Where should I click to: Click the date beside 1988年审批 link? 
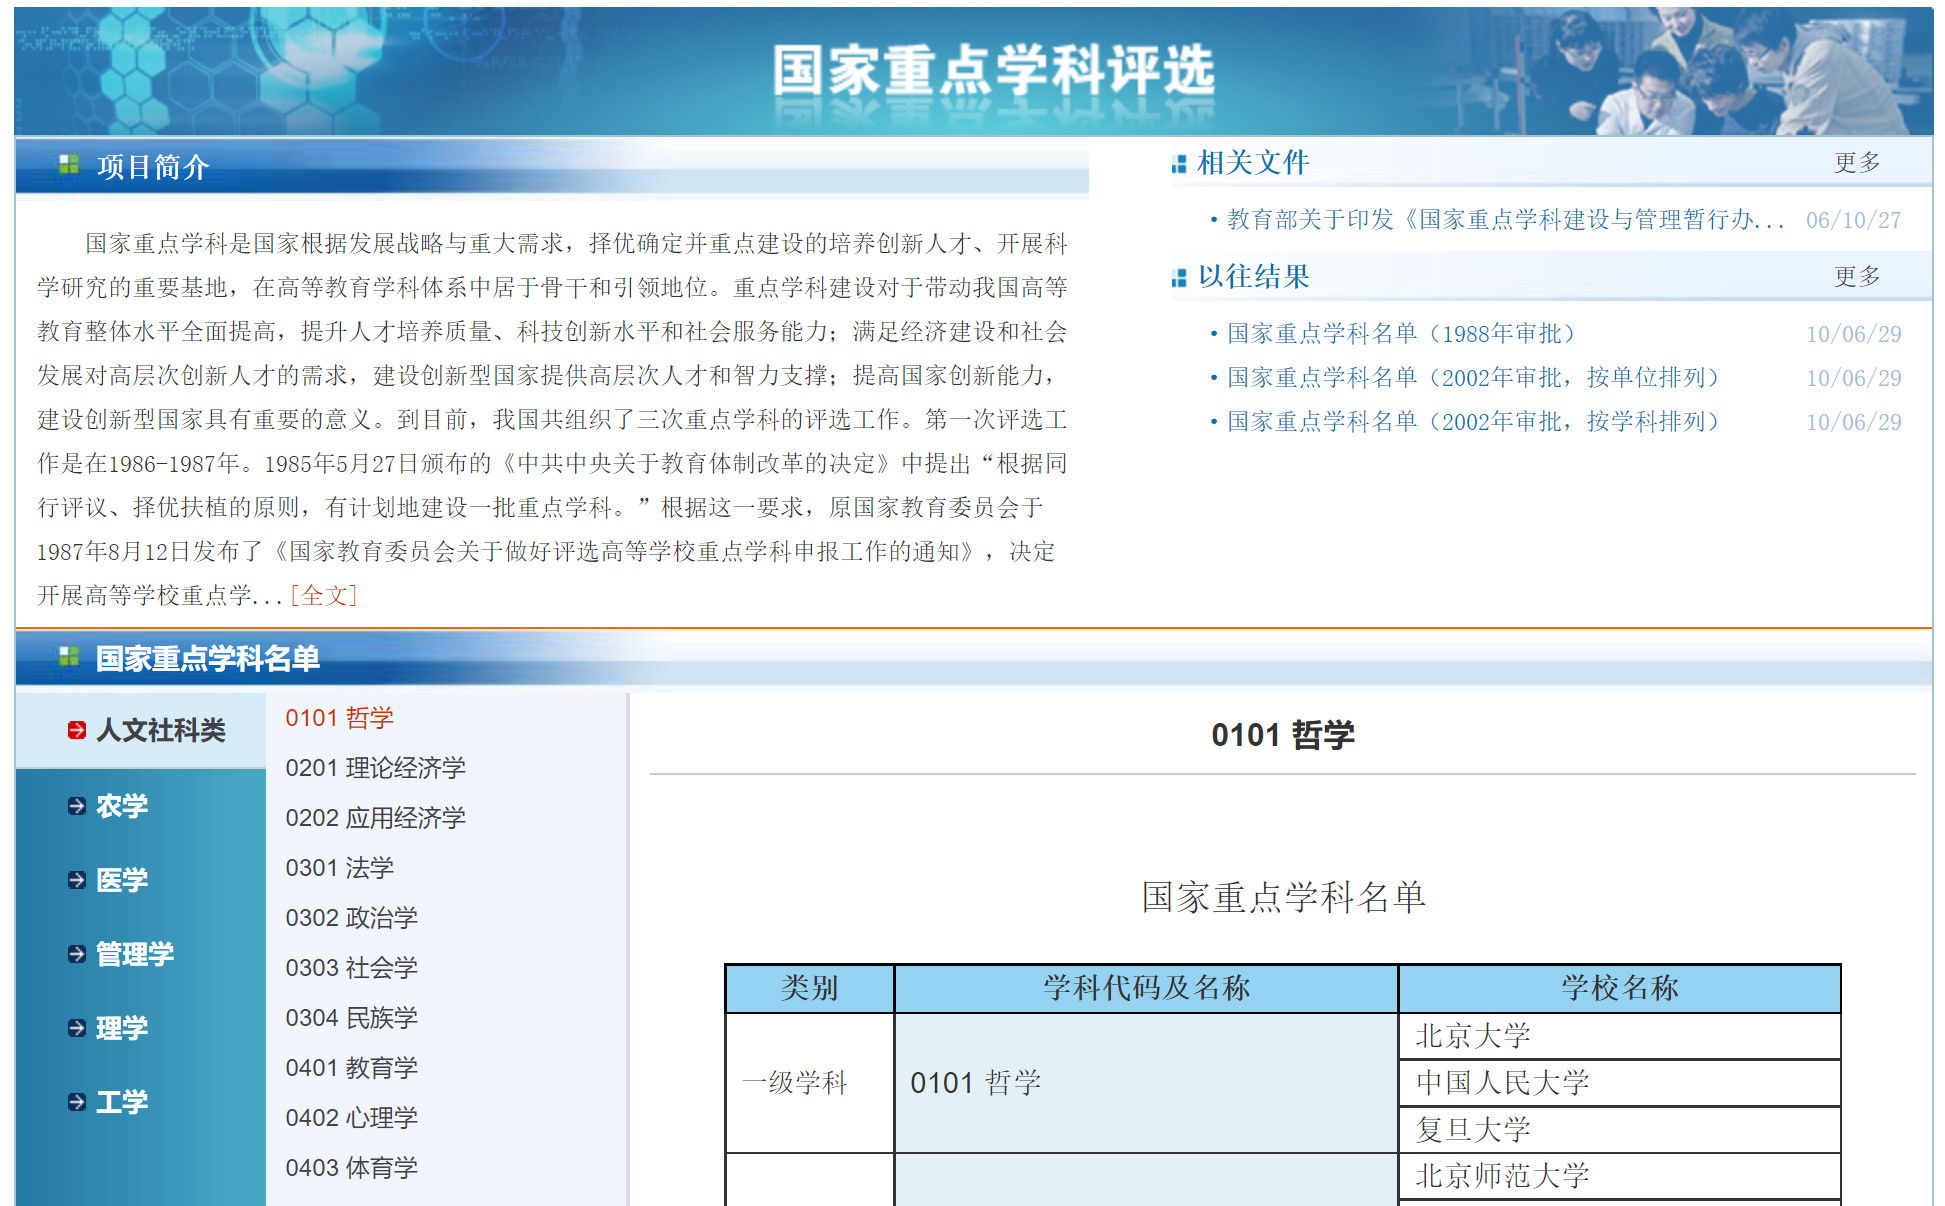(x=1853, y=335)
